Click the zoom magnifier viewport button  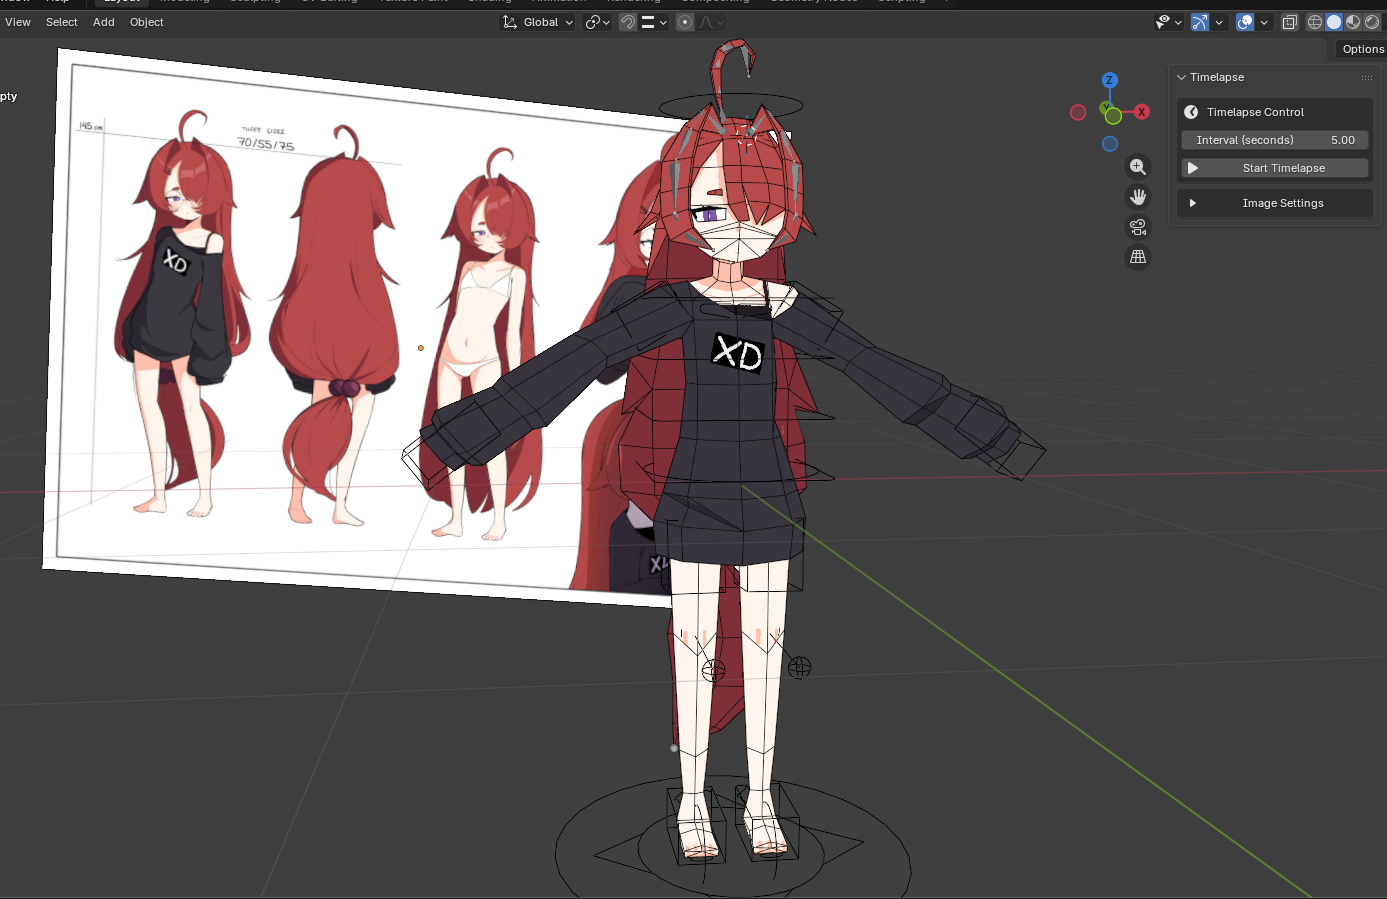pos(1138,167)
